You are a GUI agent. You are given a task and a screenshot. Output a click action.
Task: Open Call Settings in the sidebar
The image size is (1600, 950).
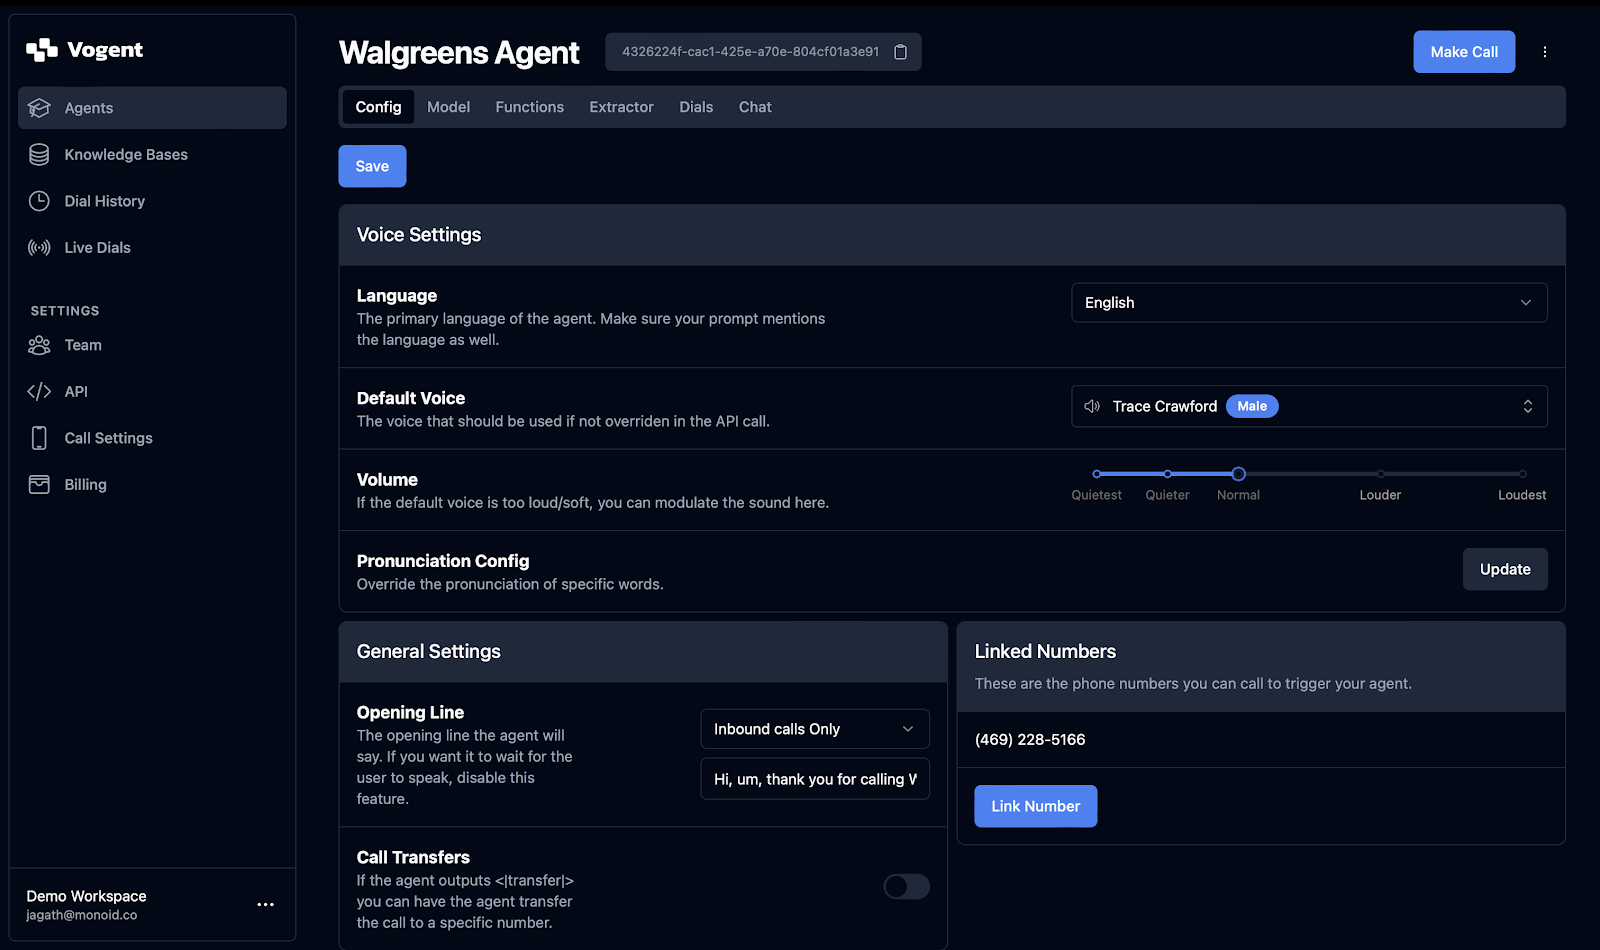pyautogui.click(x=152, y=438)
